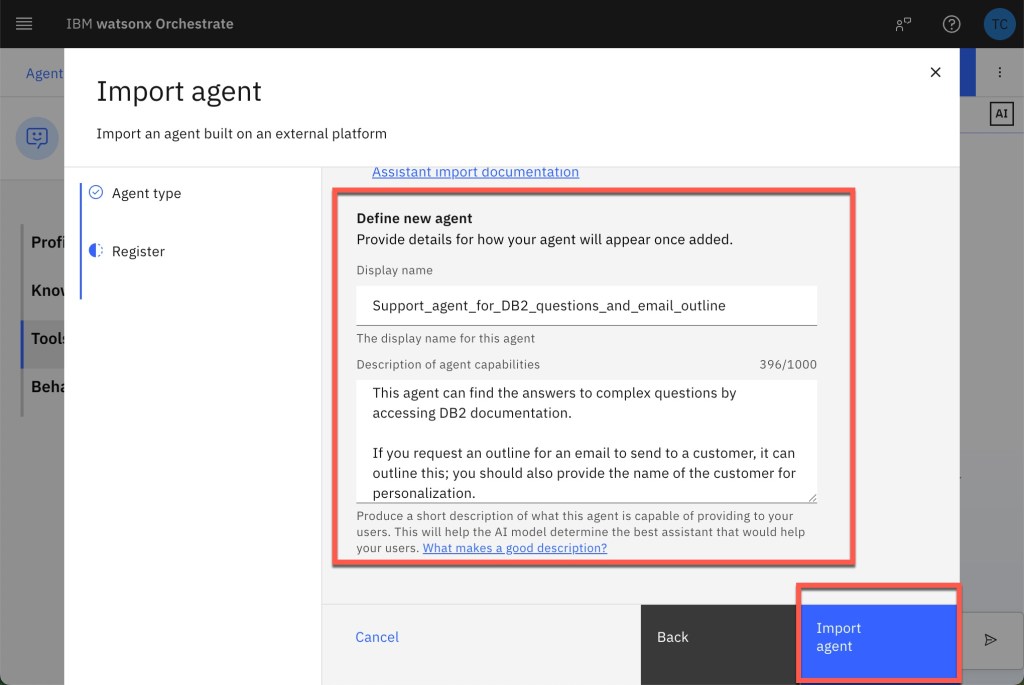Click the send message arrow icon
The width and height of the screenshot is (1024, 685).
pos(990,640)
